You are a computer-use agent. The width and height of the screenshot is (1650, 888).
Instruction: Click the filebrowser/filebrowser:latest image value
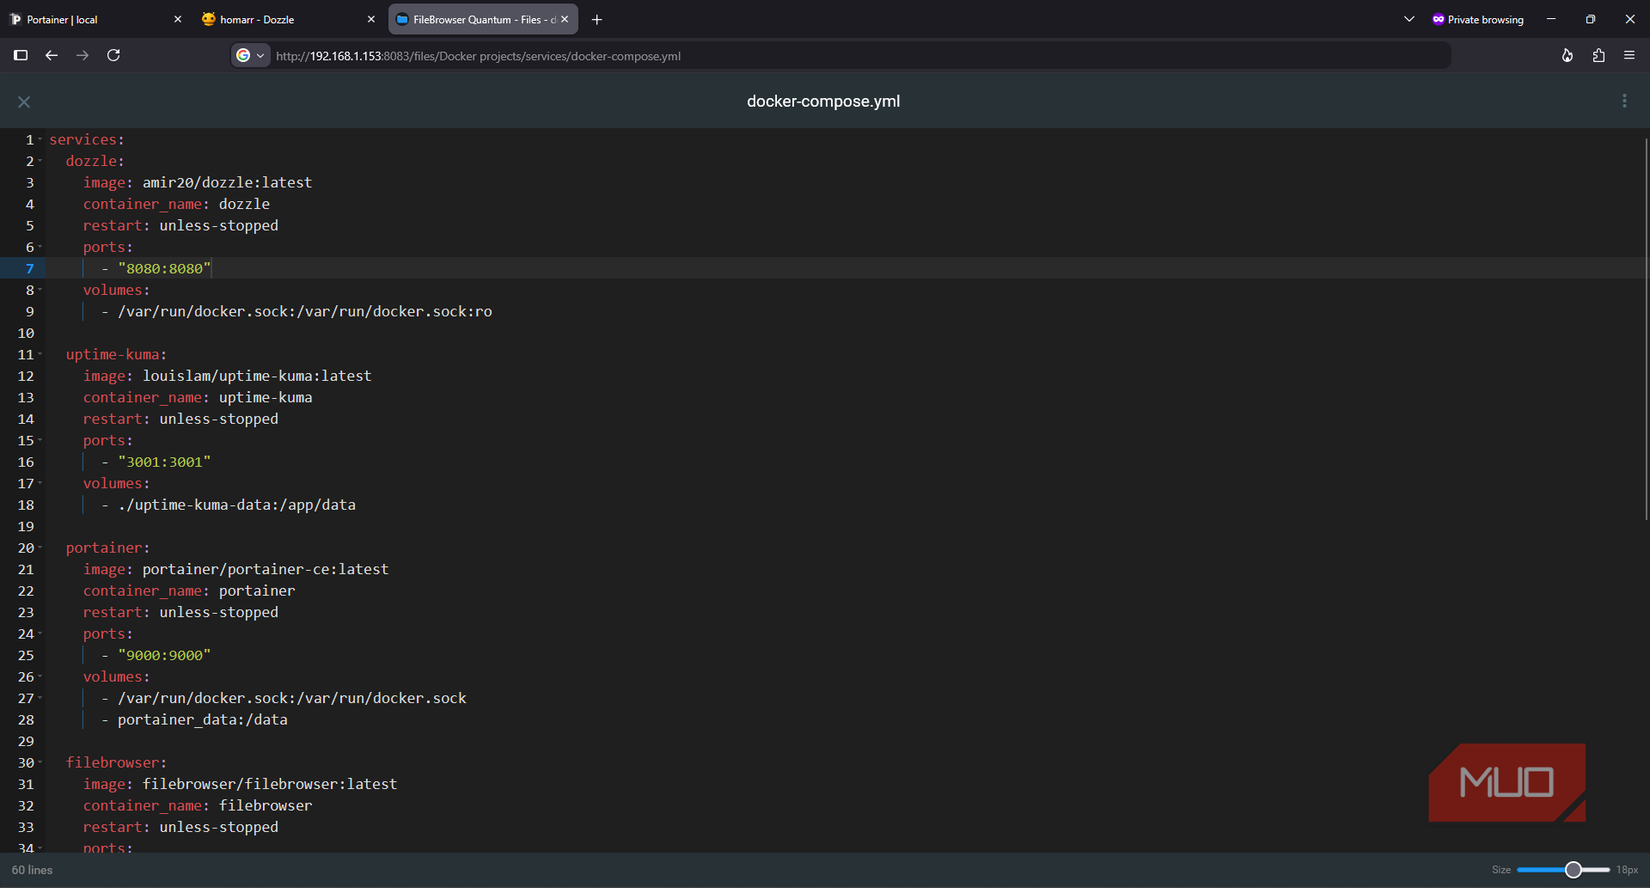point(270,784)
